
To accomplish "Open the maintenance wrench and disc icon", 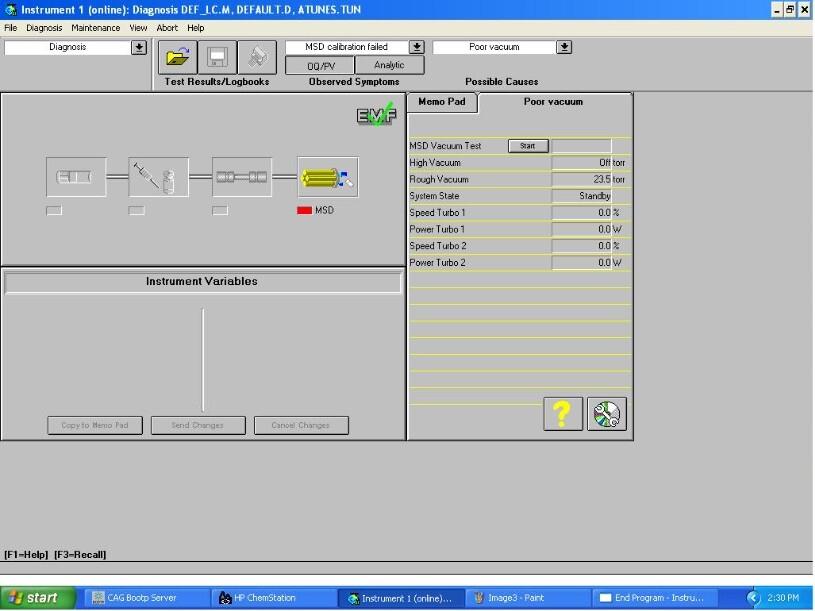I will coord(606,413).
